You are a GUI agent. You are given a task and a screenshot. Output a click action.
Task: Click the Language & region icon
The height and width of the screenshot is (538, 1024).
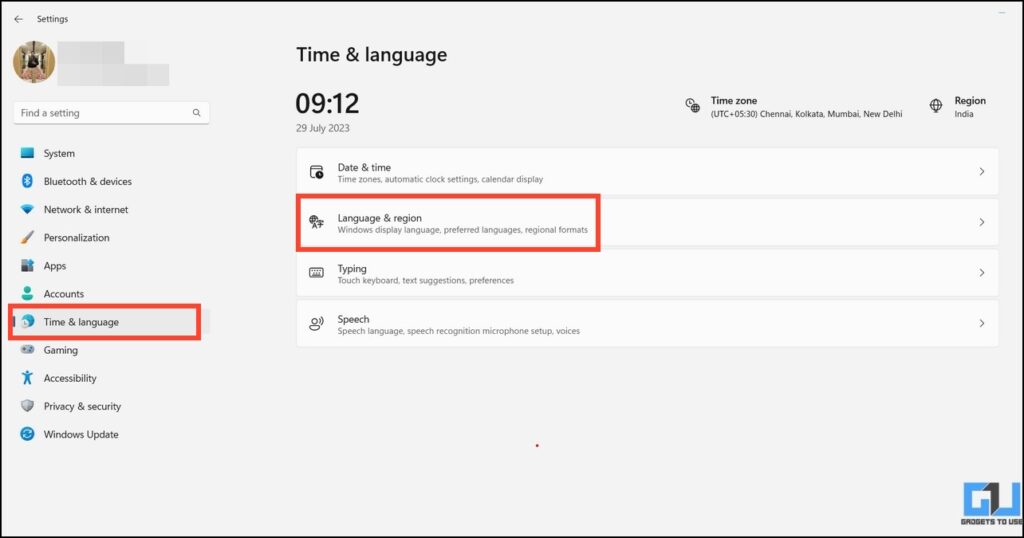[316, 222]
